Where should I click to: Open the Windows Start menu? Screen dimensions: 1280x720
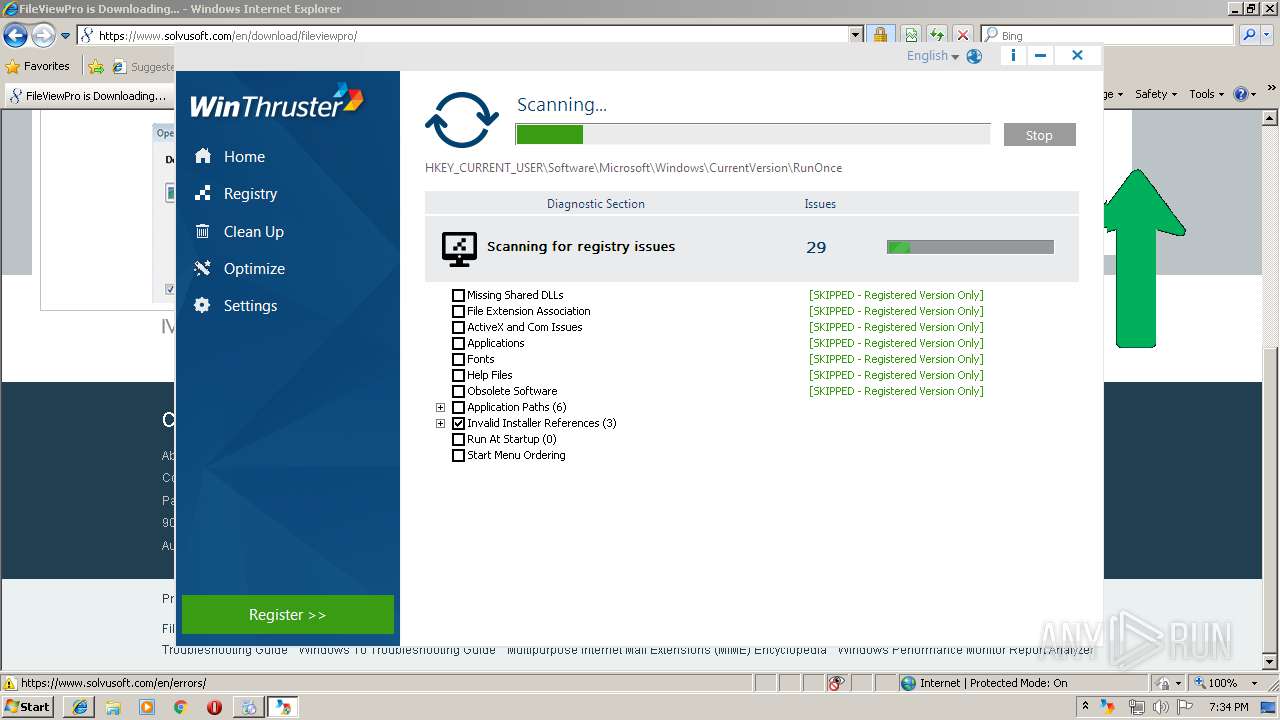point(28,706)
